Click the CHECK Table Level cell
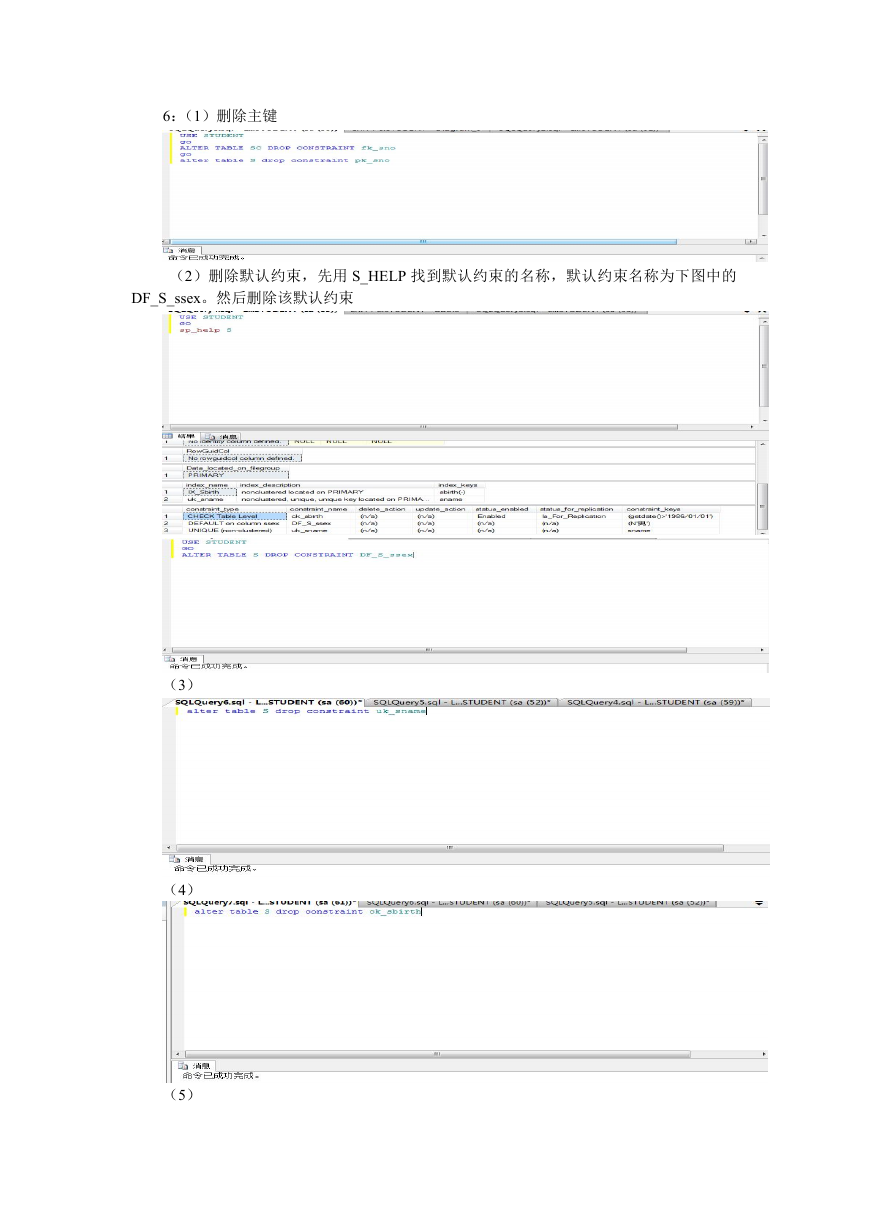Image resolution: width=869 pixels, height=1228 pixels. pyautogui.click(x=236, y=516)
